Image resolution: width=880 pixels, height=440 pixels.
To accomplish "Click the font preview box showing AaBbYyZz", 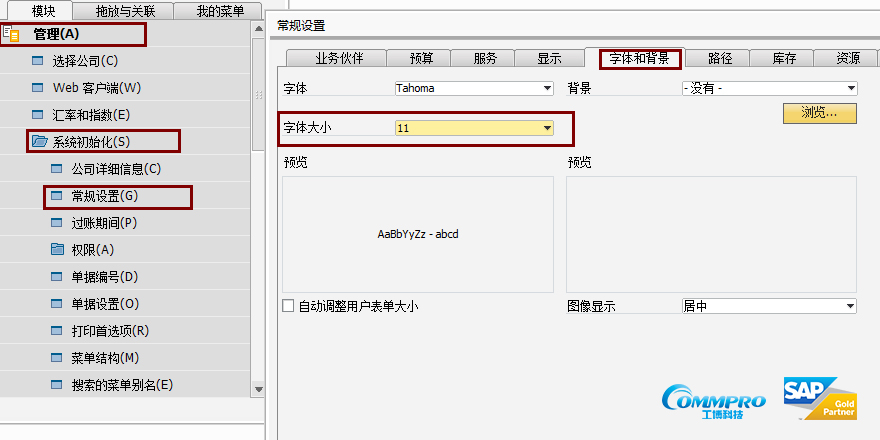I will coord(418,234).
